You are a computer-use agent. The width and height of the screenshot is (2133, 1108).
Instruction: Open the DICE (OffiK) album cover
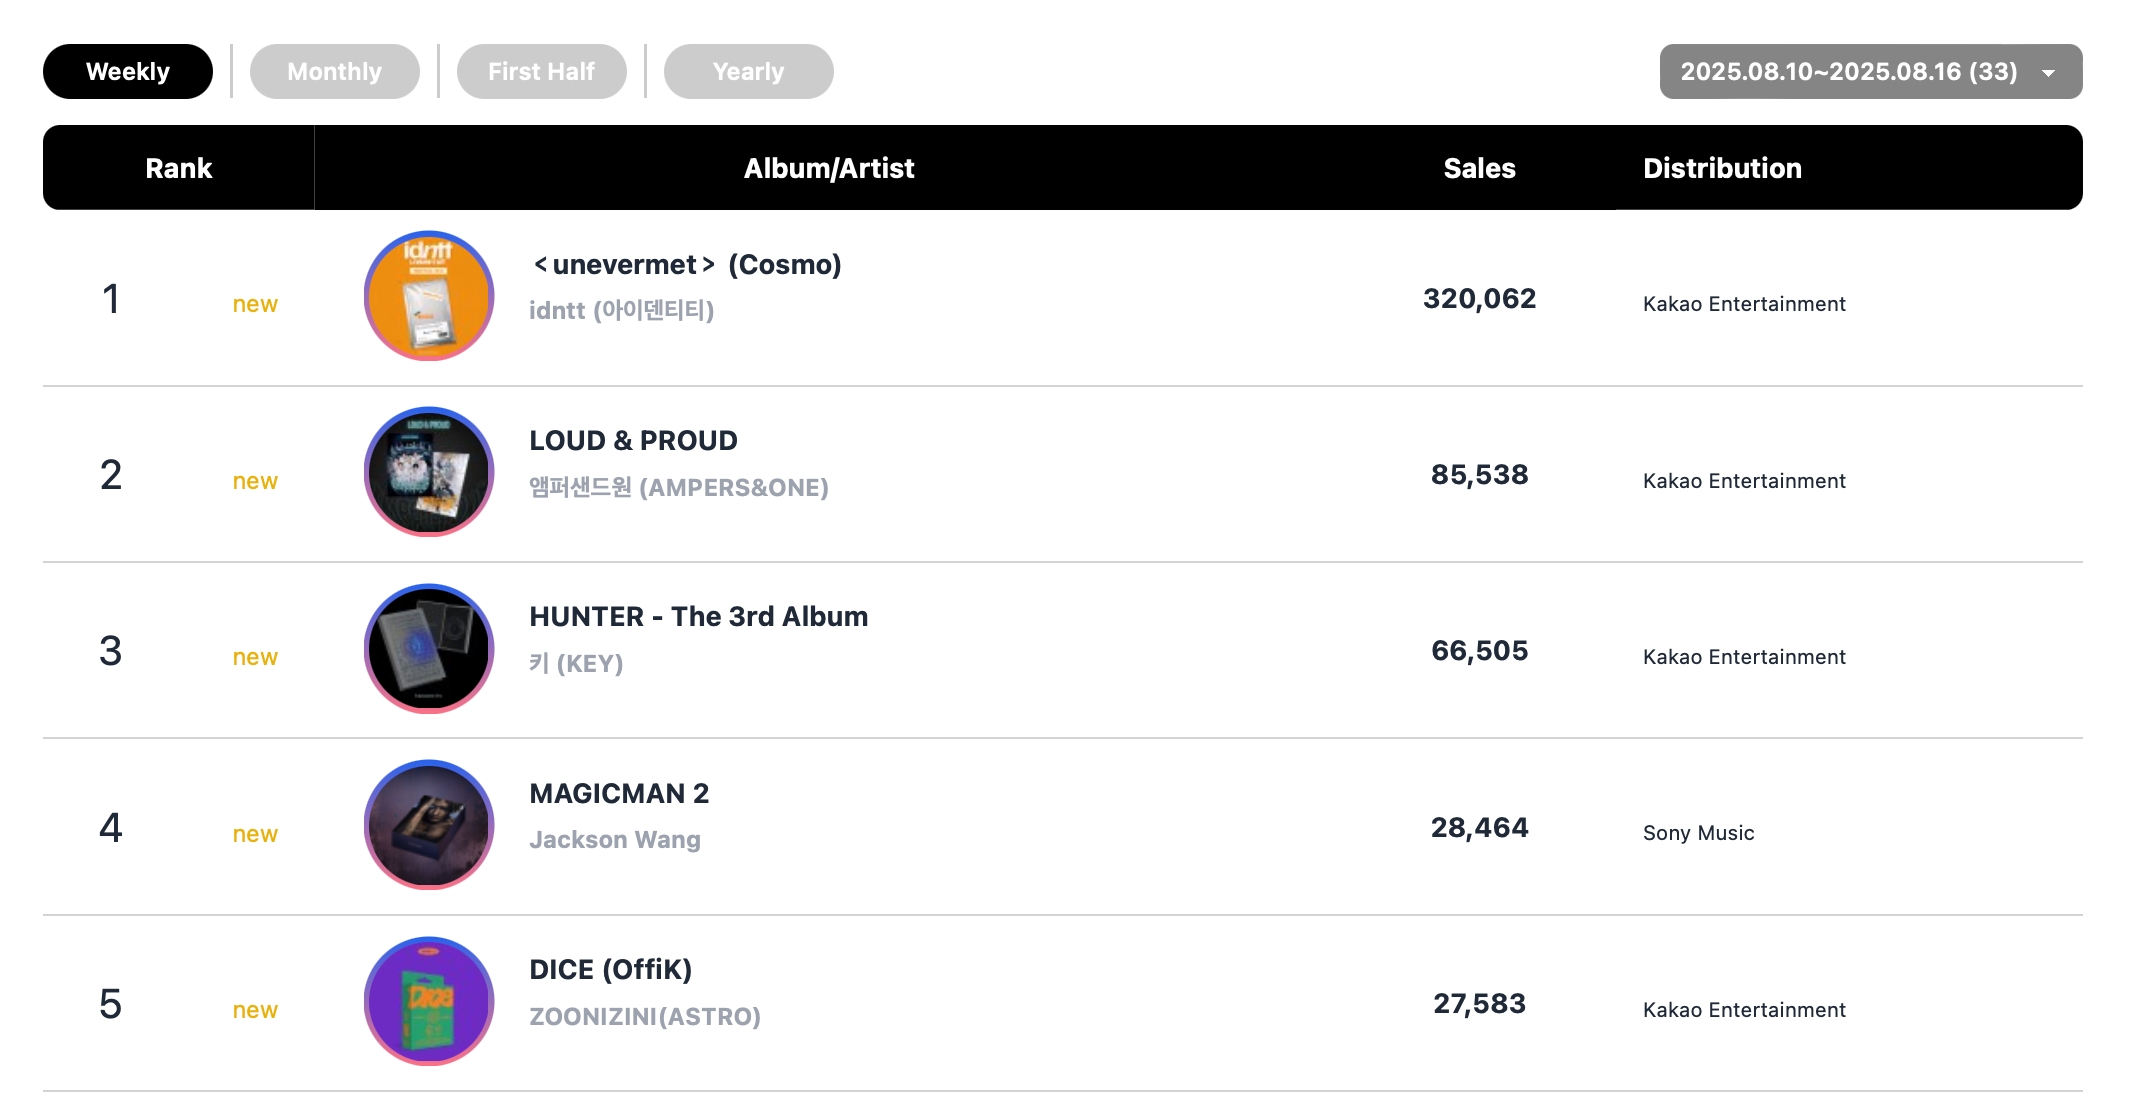[429, 1001]
